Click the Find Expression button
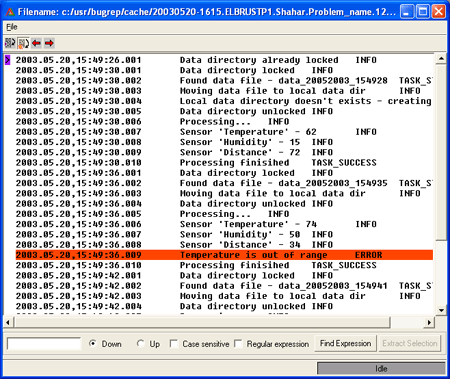The width and height of the screenshot is (450, 379). coord(345,343)
